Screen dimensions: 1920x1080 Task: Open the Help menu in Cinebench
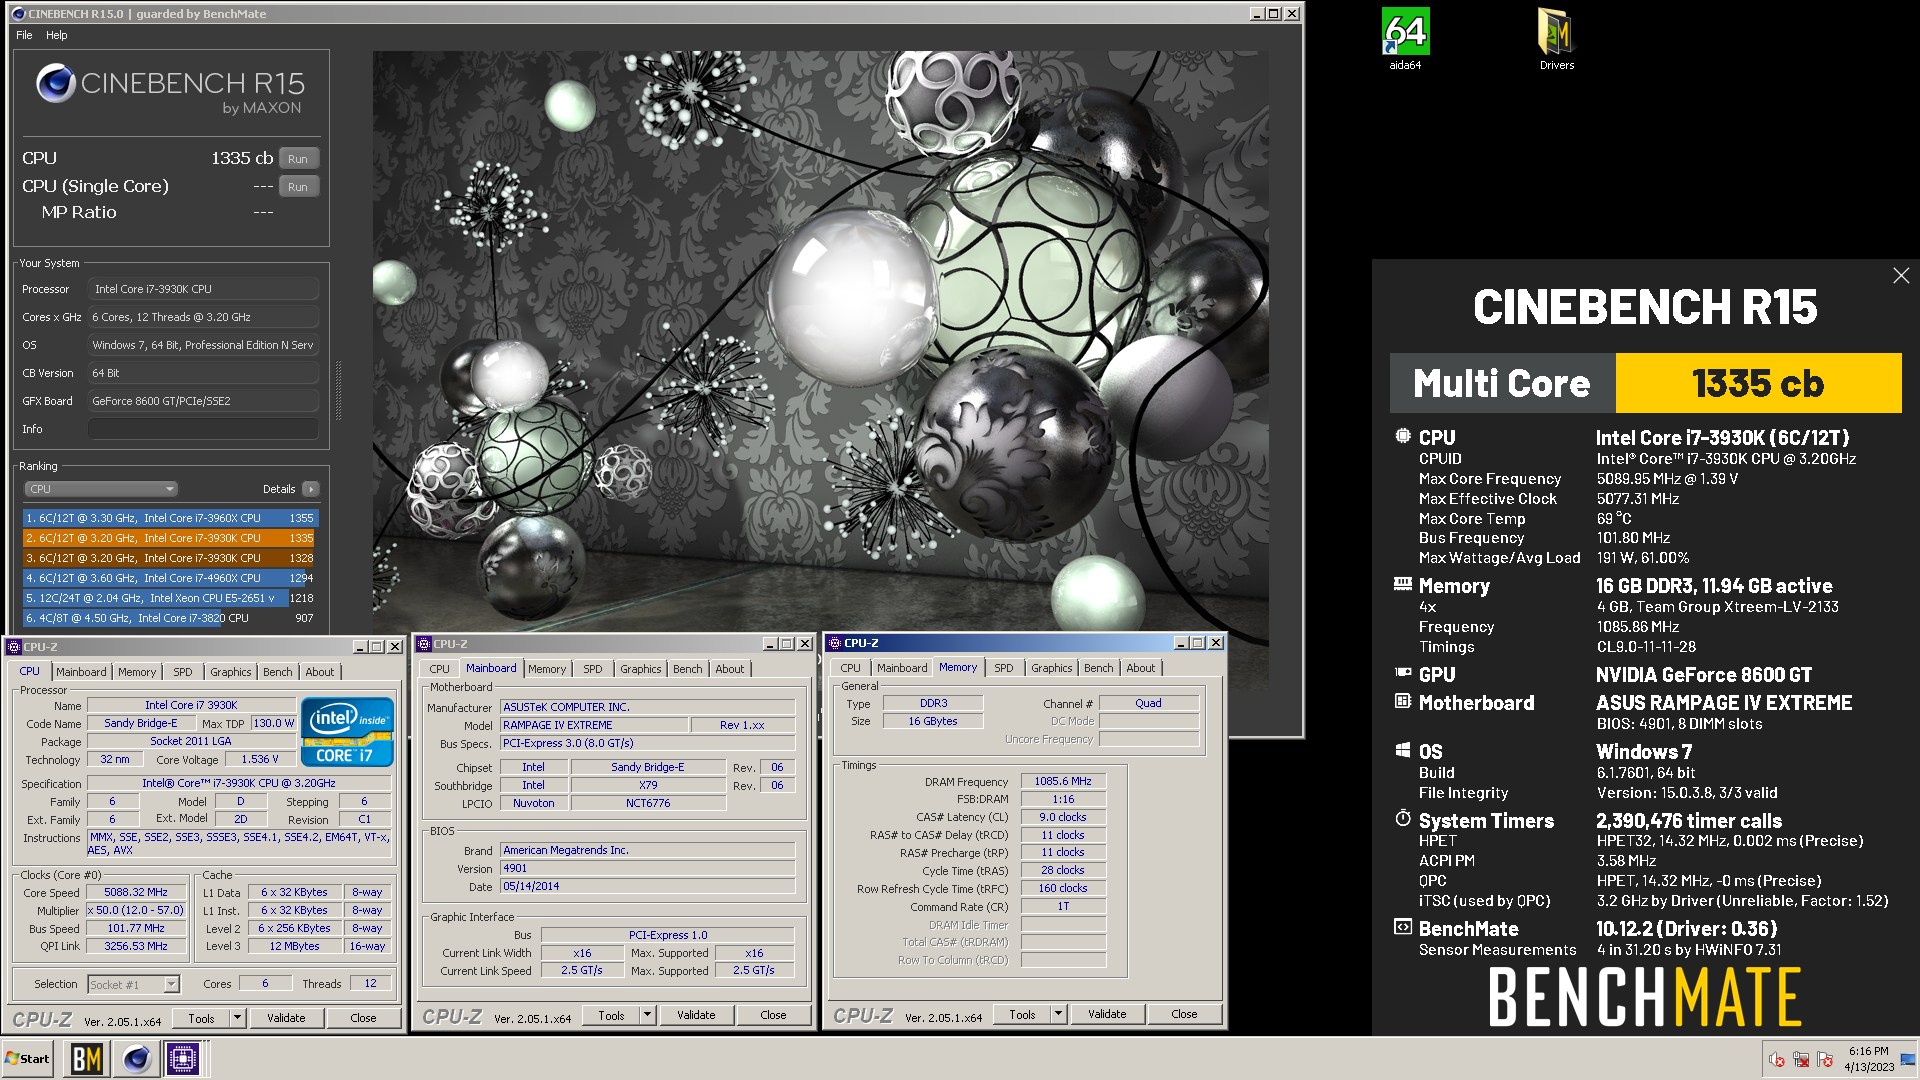tap(57, 35)
